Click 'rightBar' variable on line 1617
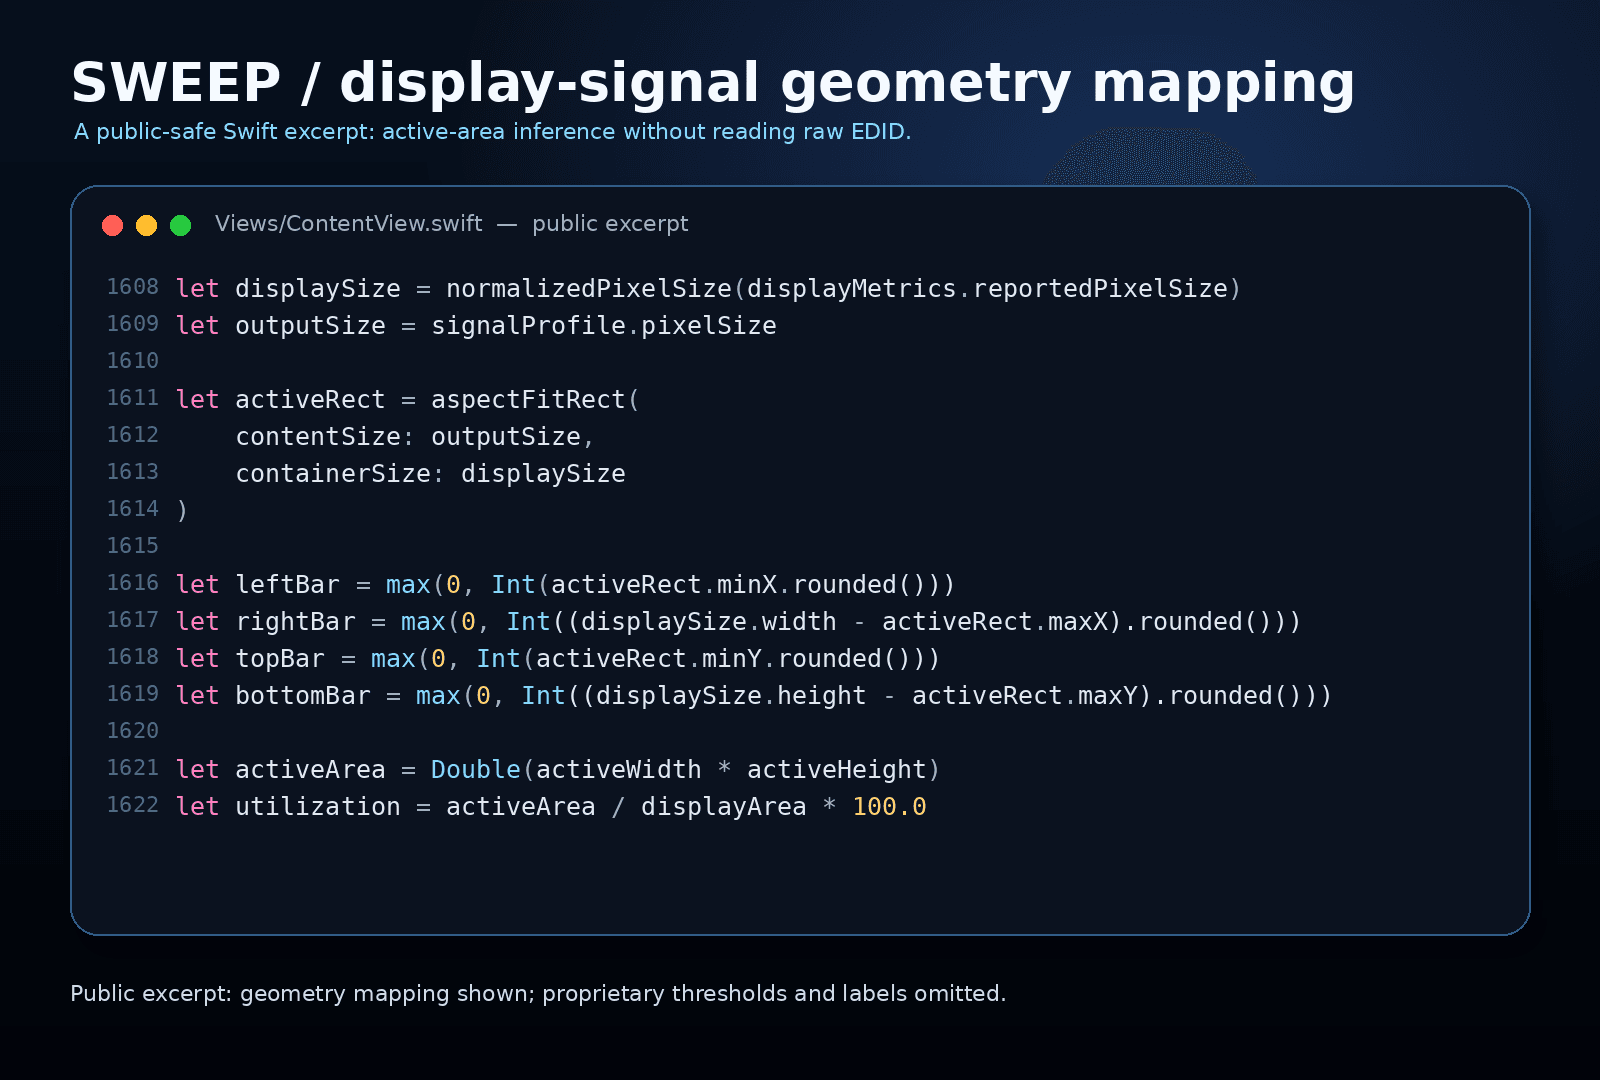1600x1080 pixels. coord(295,622)
